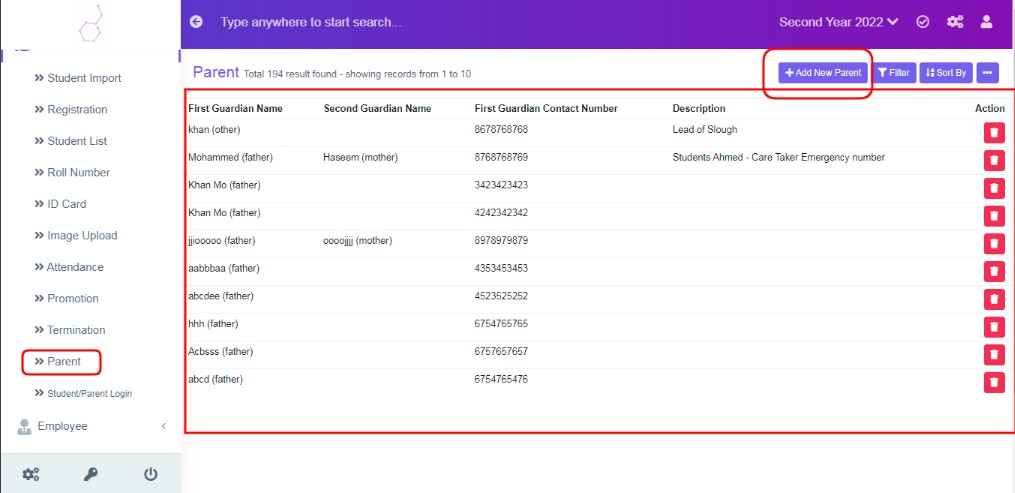Click First Guardian Contact Number column header
Viewport: 1015px width, 493px height.
pyautogui.click(x=546, y=109)
